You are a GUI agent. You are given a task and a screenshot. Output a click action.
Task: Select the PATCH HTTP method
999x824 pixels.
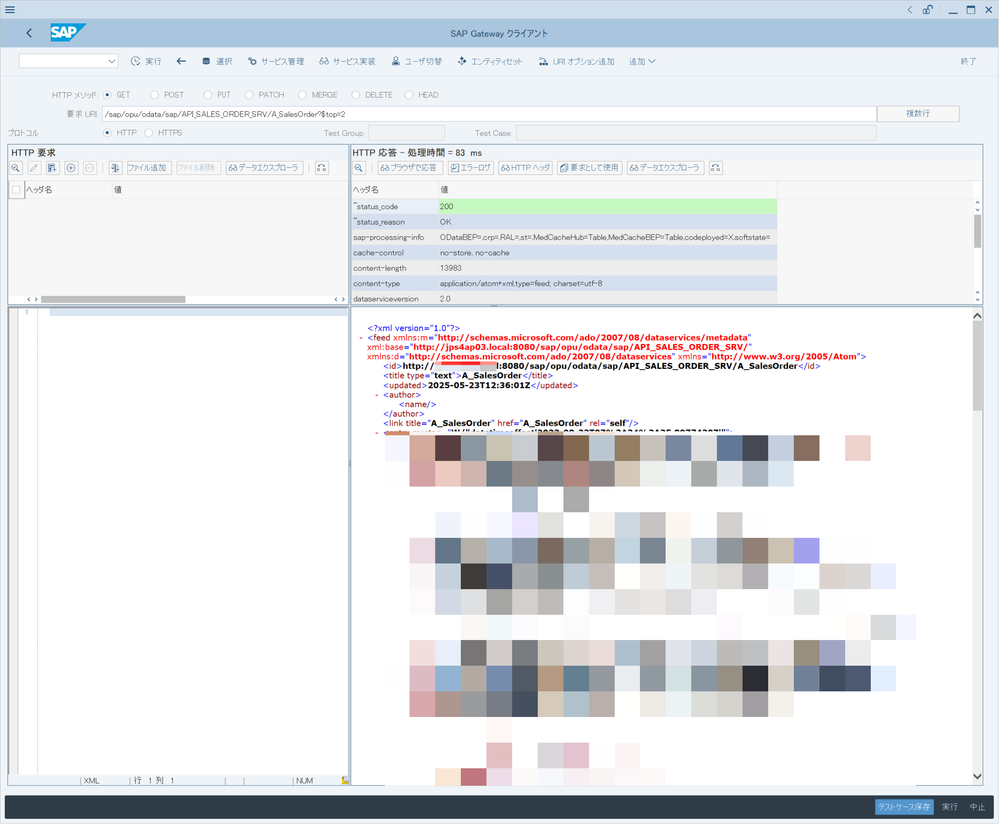coord(249,95)
